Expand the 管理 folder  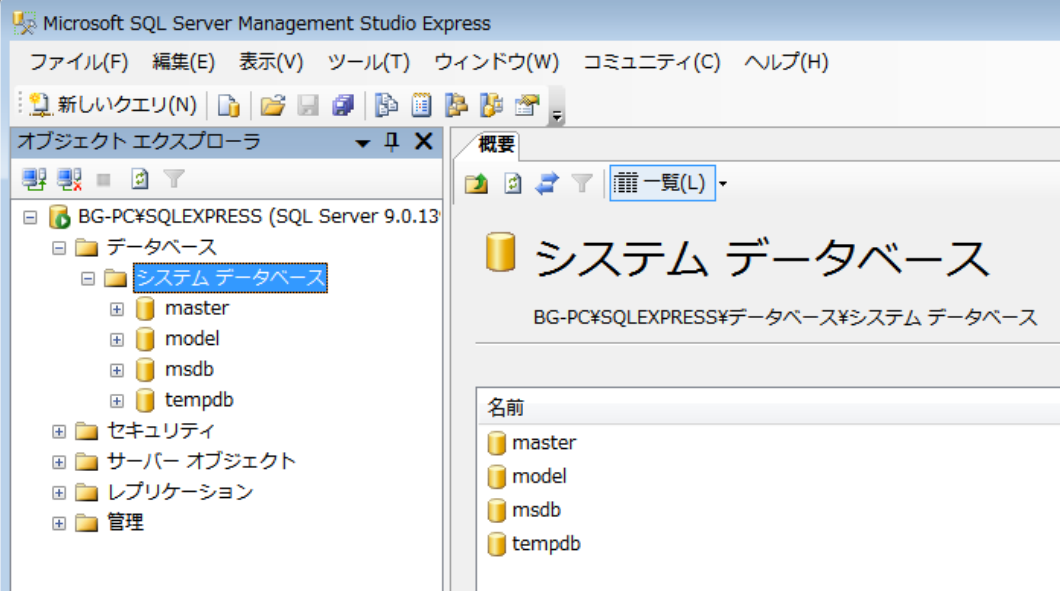pyautogui.click(x=59, y=523)
